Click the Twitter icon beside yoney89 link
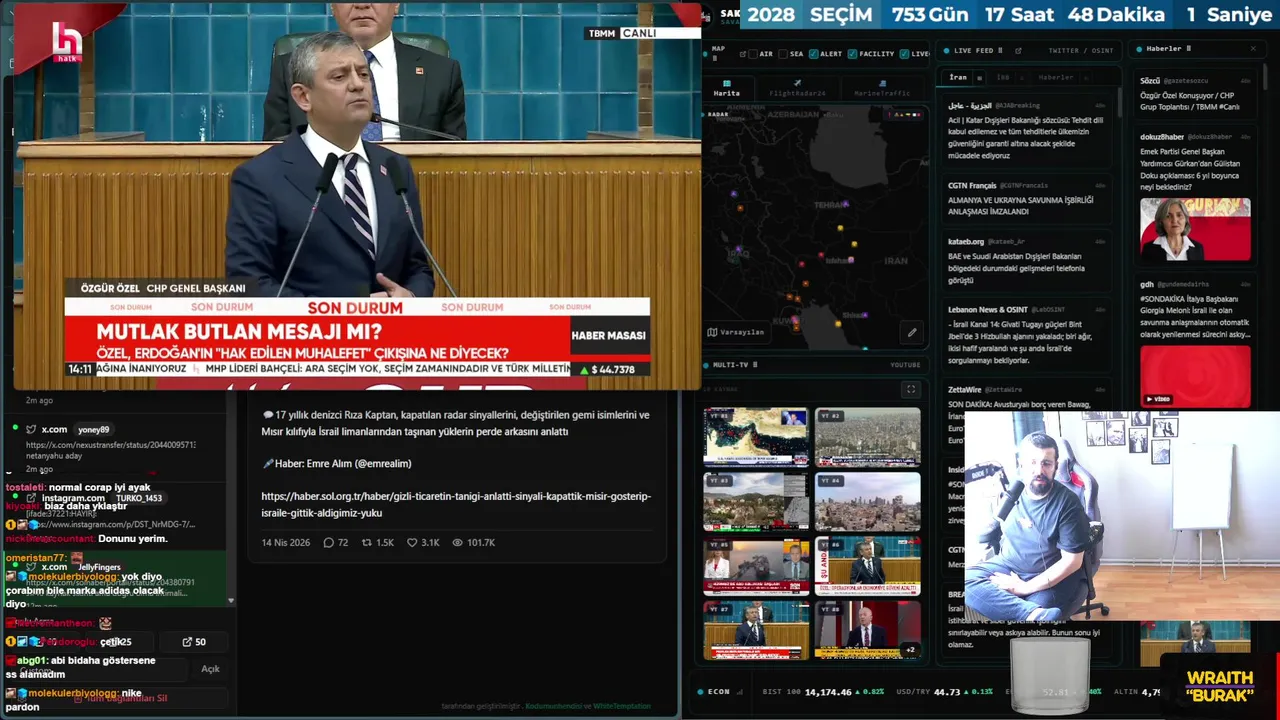Screen dimensions: 1280x720 pyautogui.click(x=32, y=429)
